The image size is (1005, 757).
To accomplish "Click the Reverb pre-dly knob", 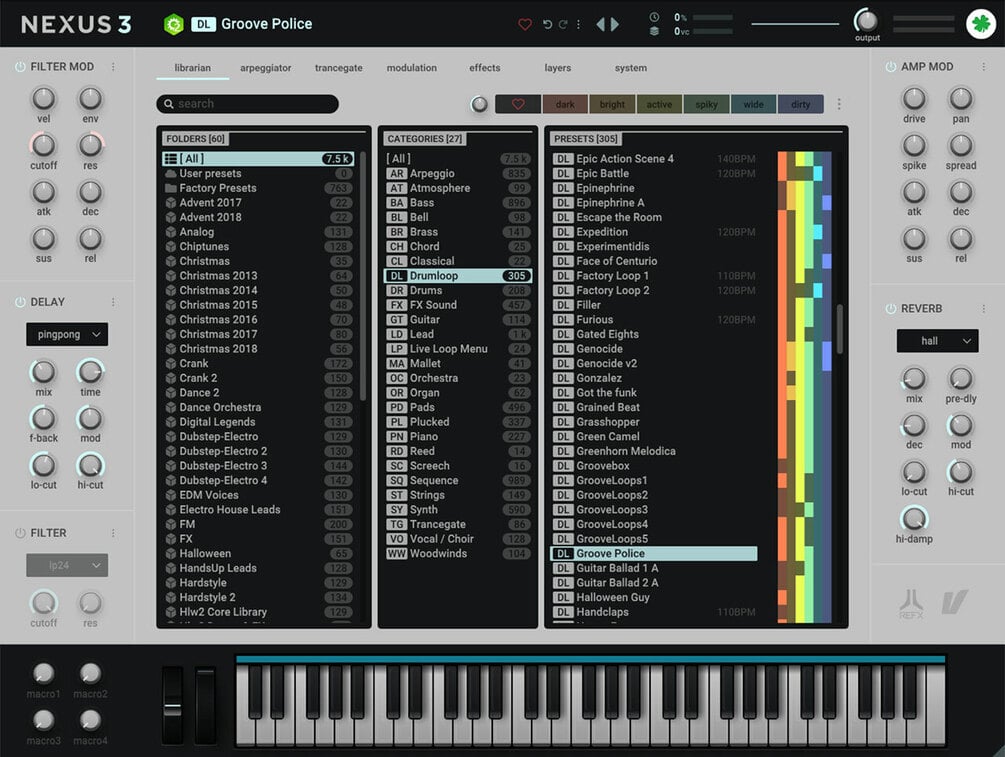I will [961, 379].
